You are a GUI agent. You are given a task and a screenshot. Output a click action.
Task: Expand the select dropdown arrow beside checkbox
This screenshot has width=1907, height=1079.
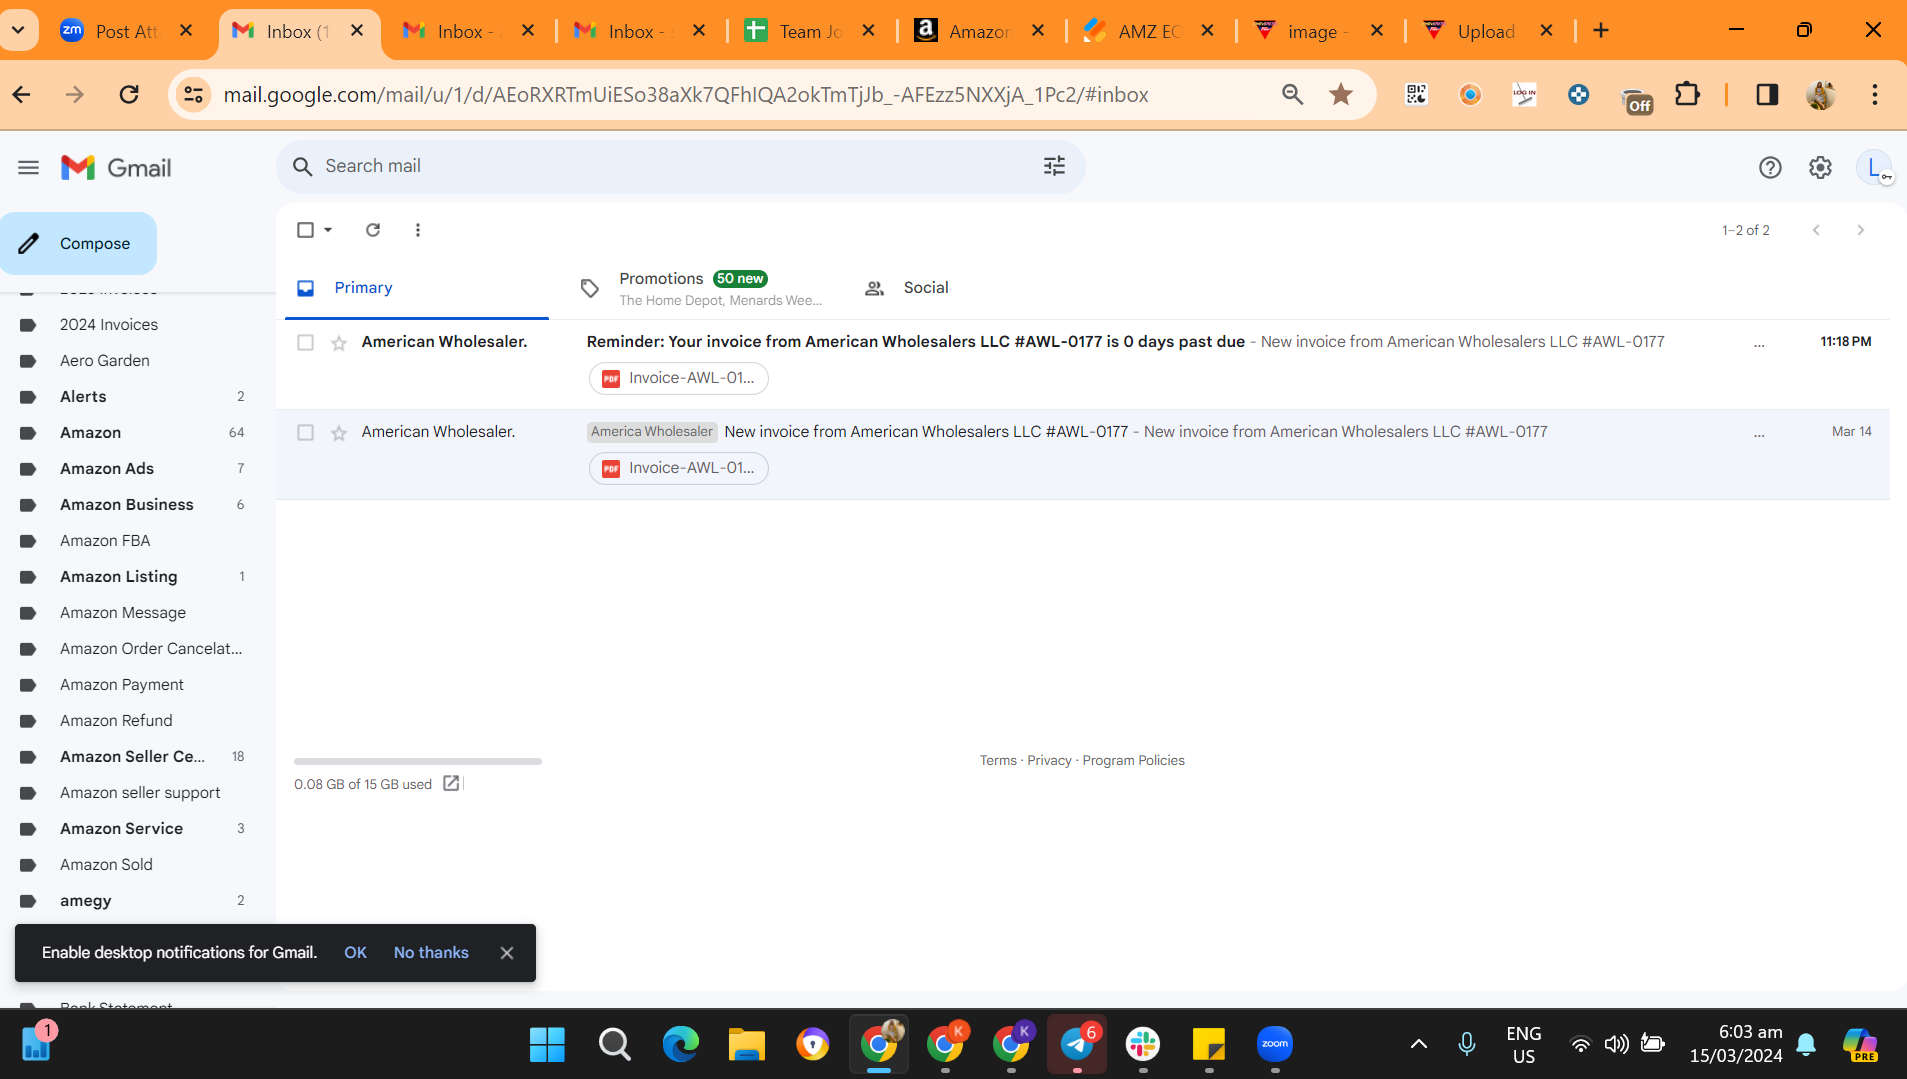[328, 230]
